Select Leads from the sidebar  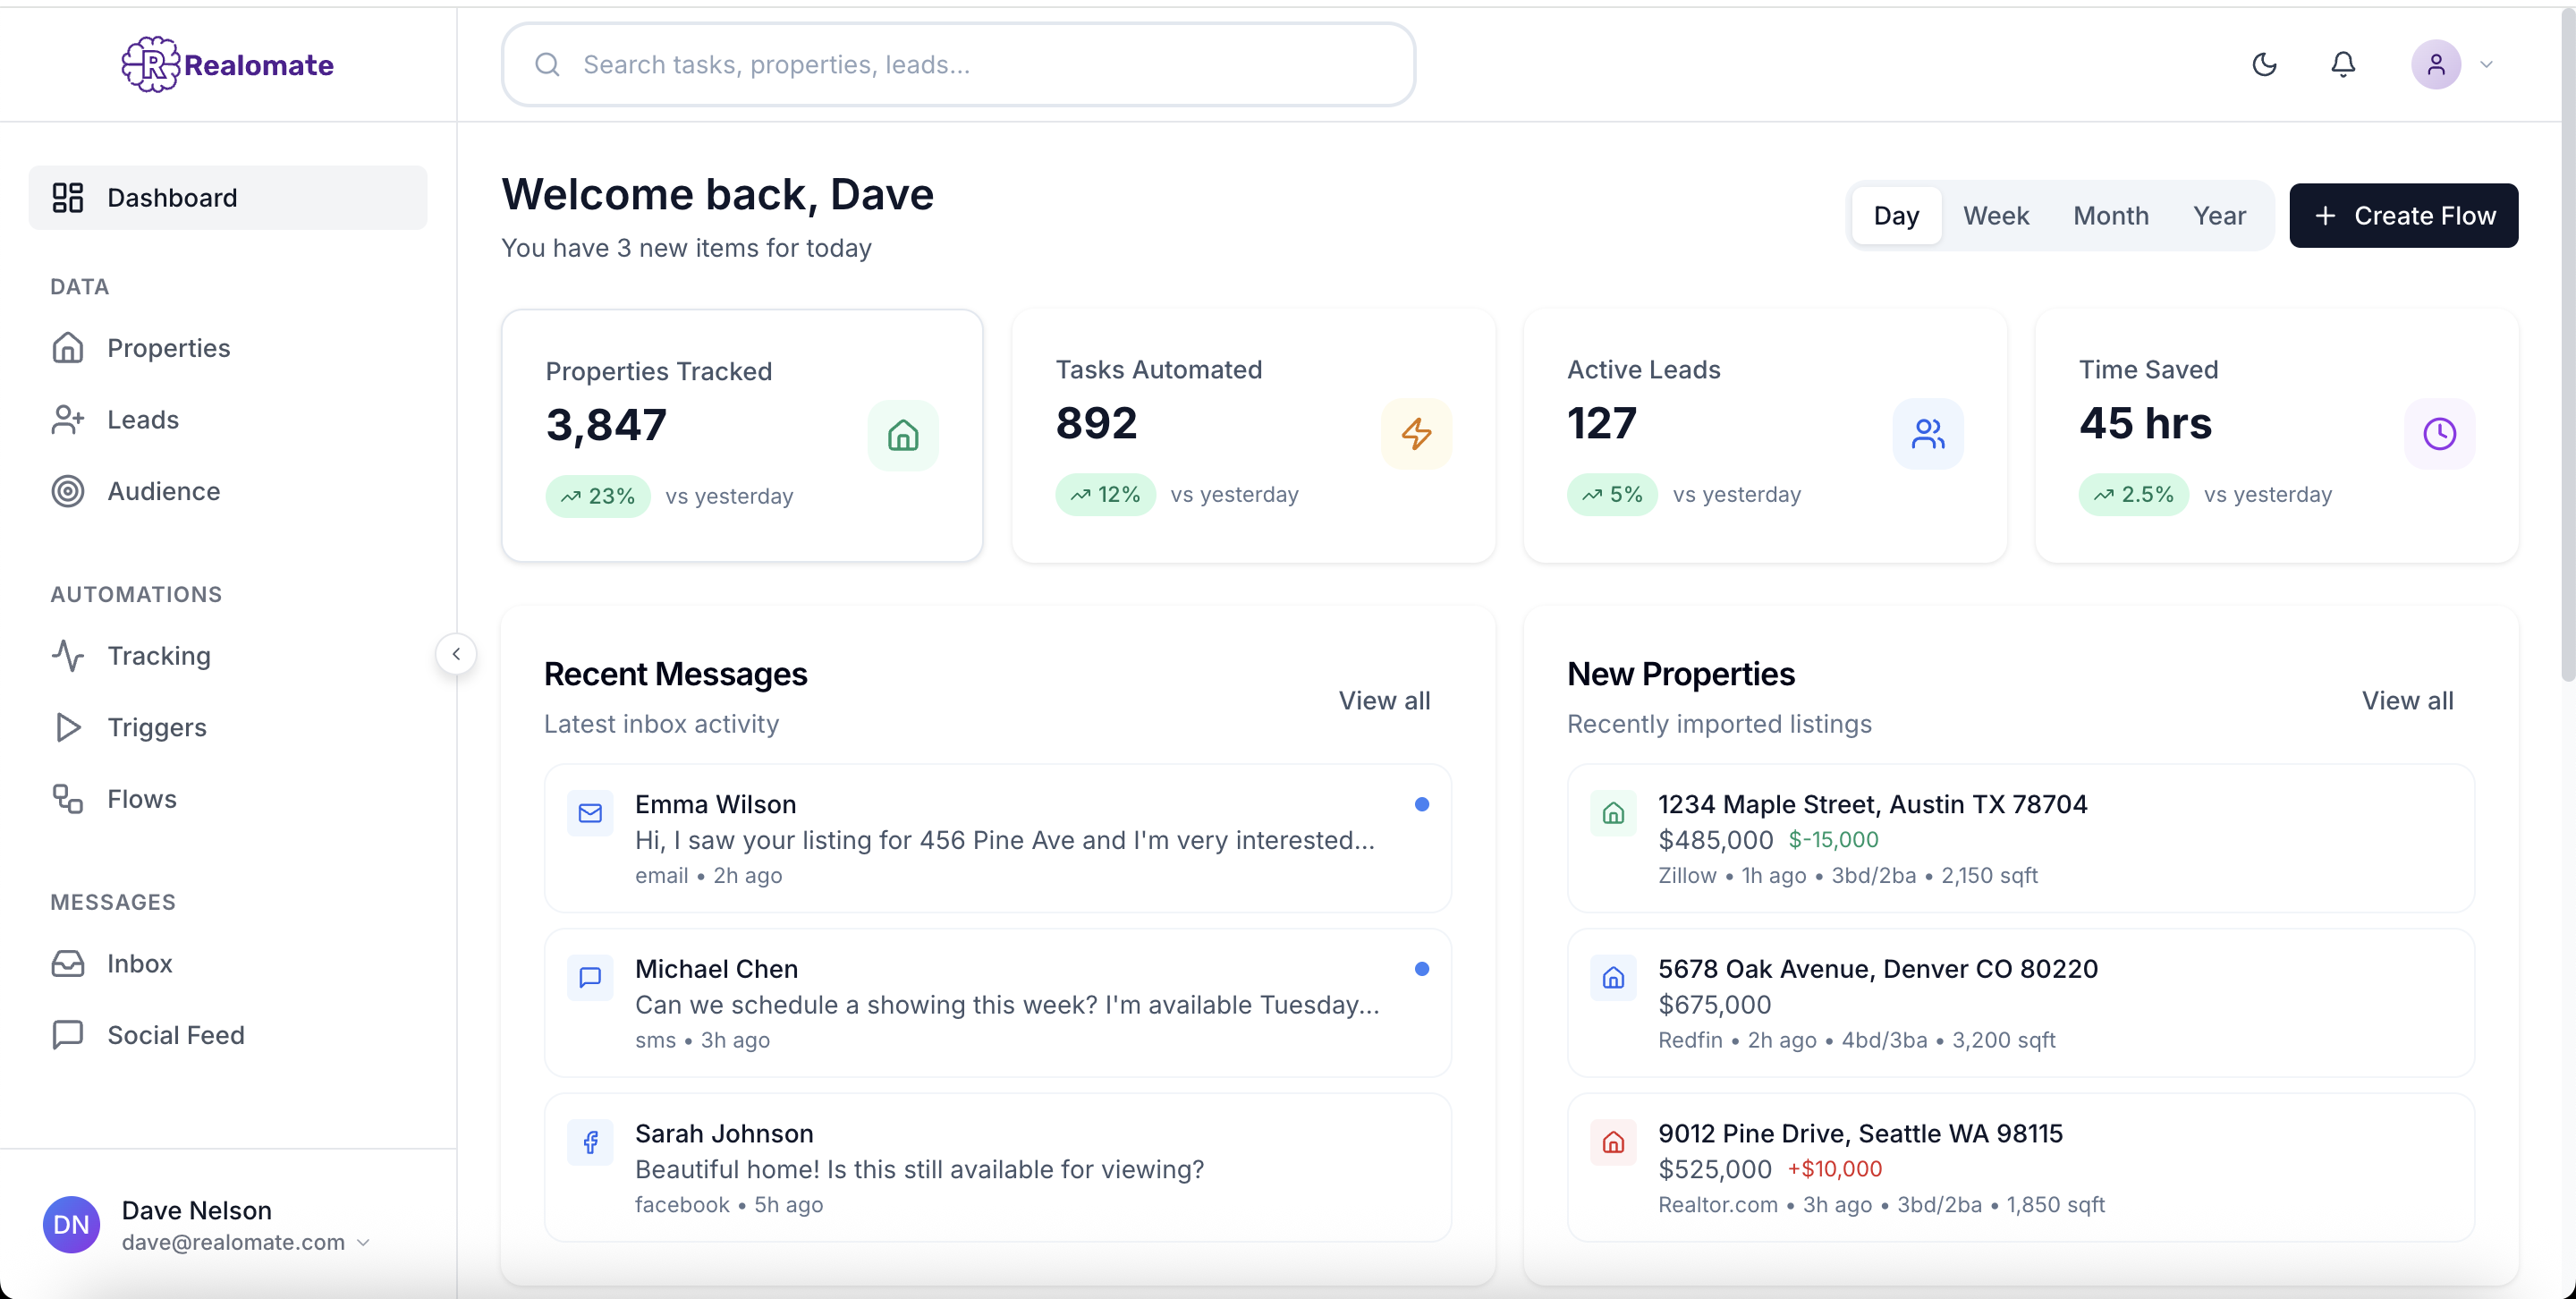pyautogui.click(x=143, y=419)
